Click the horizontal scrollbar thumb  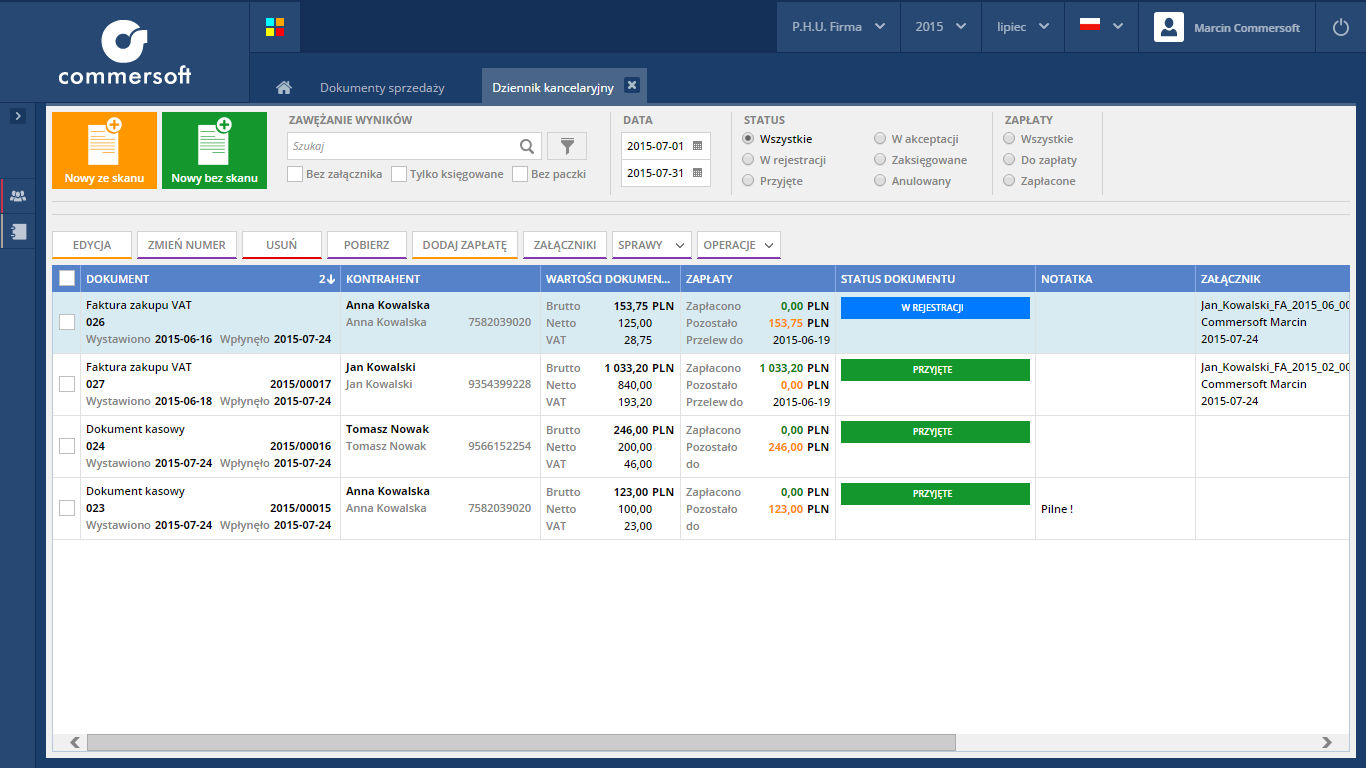521,742
